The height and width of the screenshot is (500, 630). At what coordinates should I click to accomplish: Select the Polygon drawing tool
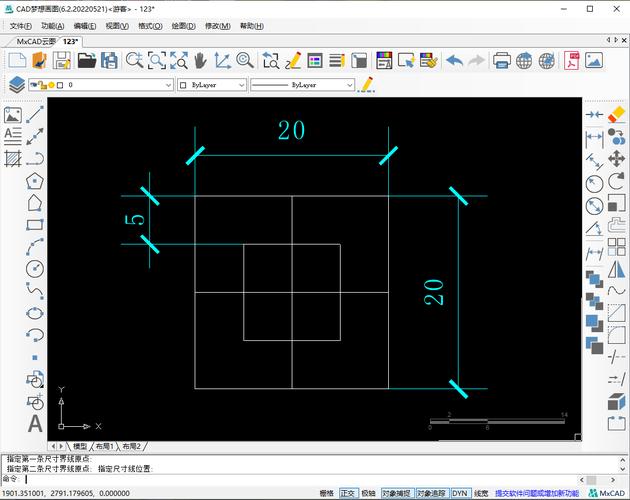tap(35, 181)
